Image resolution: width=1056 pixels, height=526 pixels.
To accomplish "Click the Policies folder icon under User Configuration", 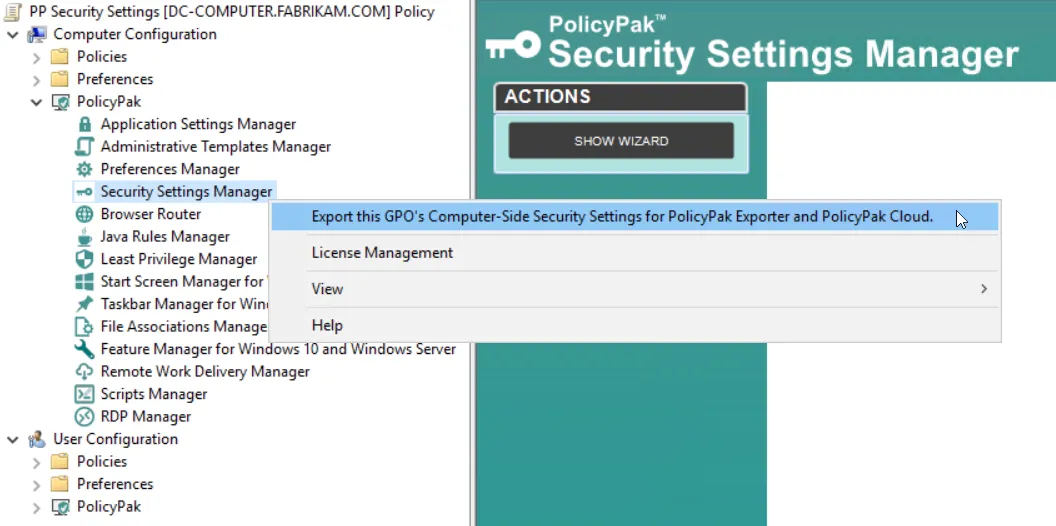I will point(60,461).
